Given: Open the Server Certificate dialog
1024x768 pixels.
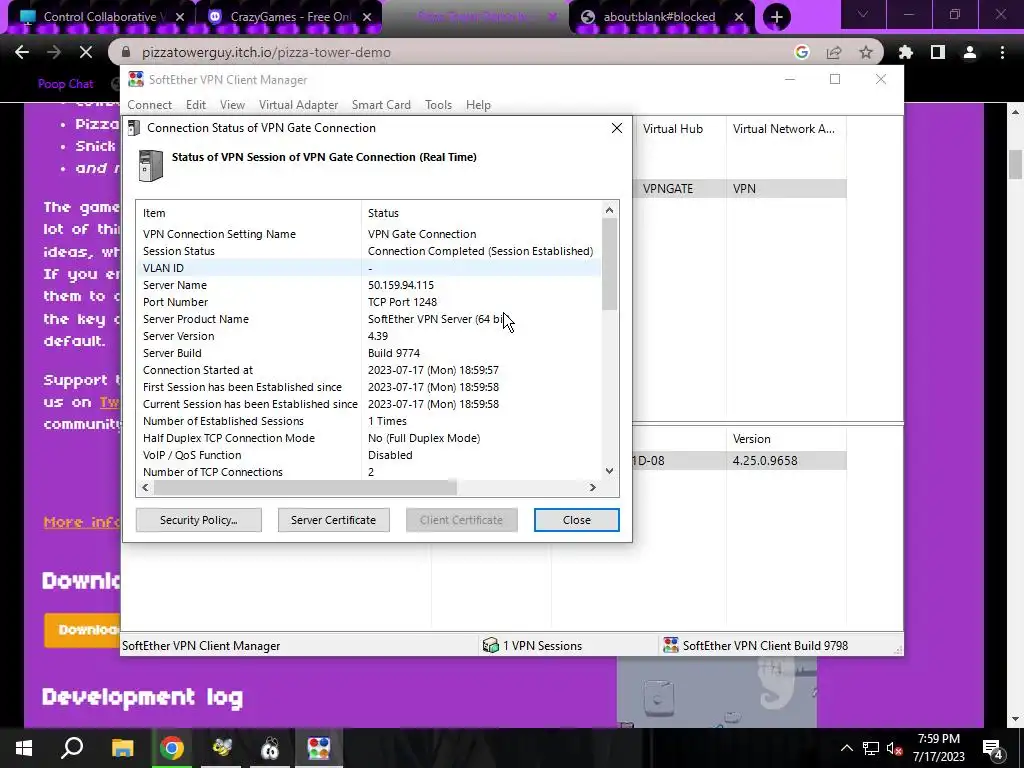Looking at the screenshot, I should 333,520.
